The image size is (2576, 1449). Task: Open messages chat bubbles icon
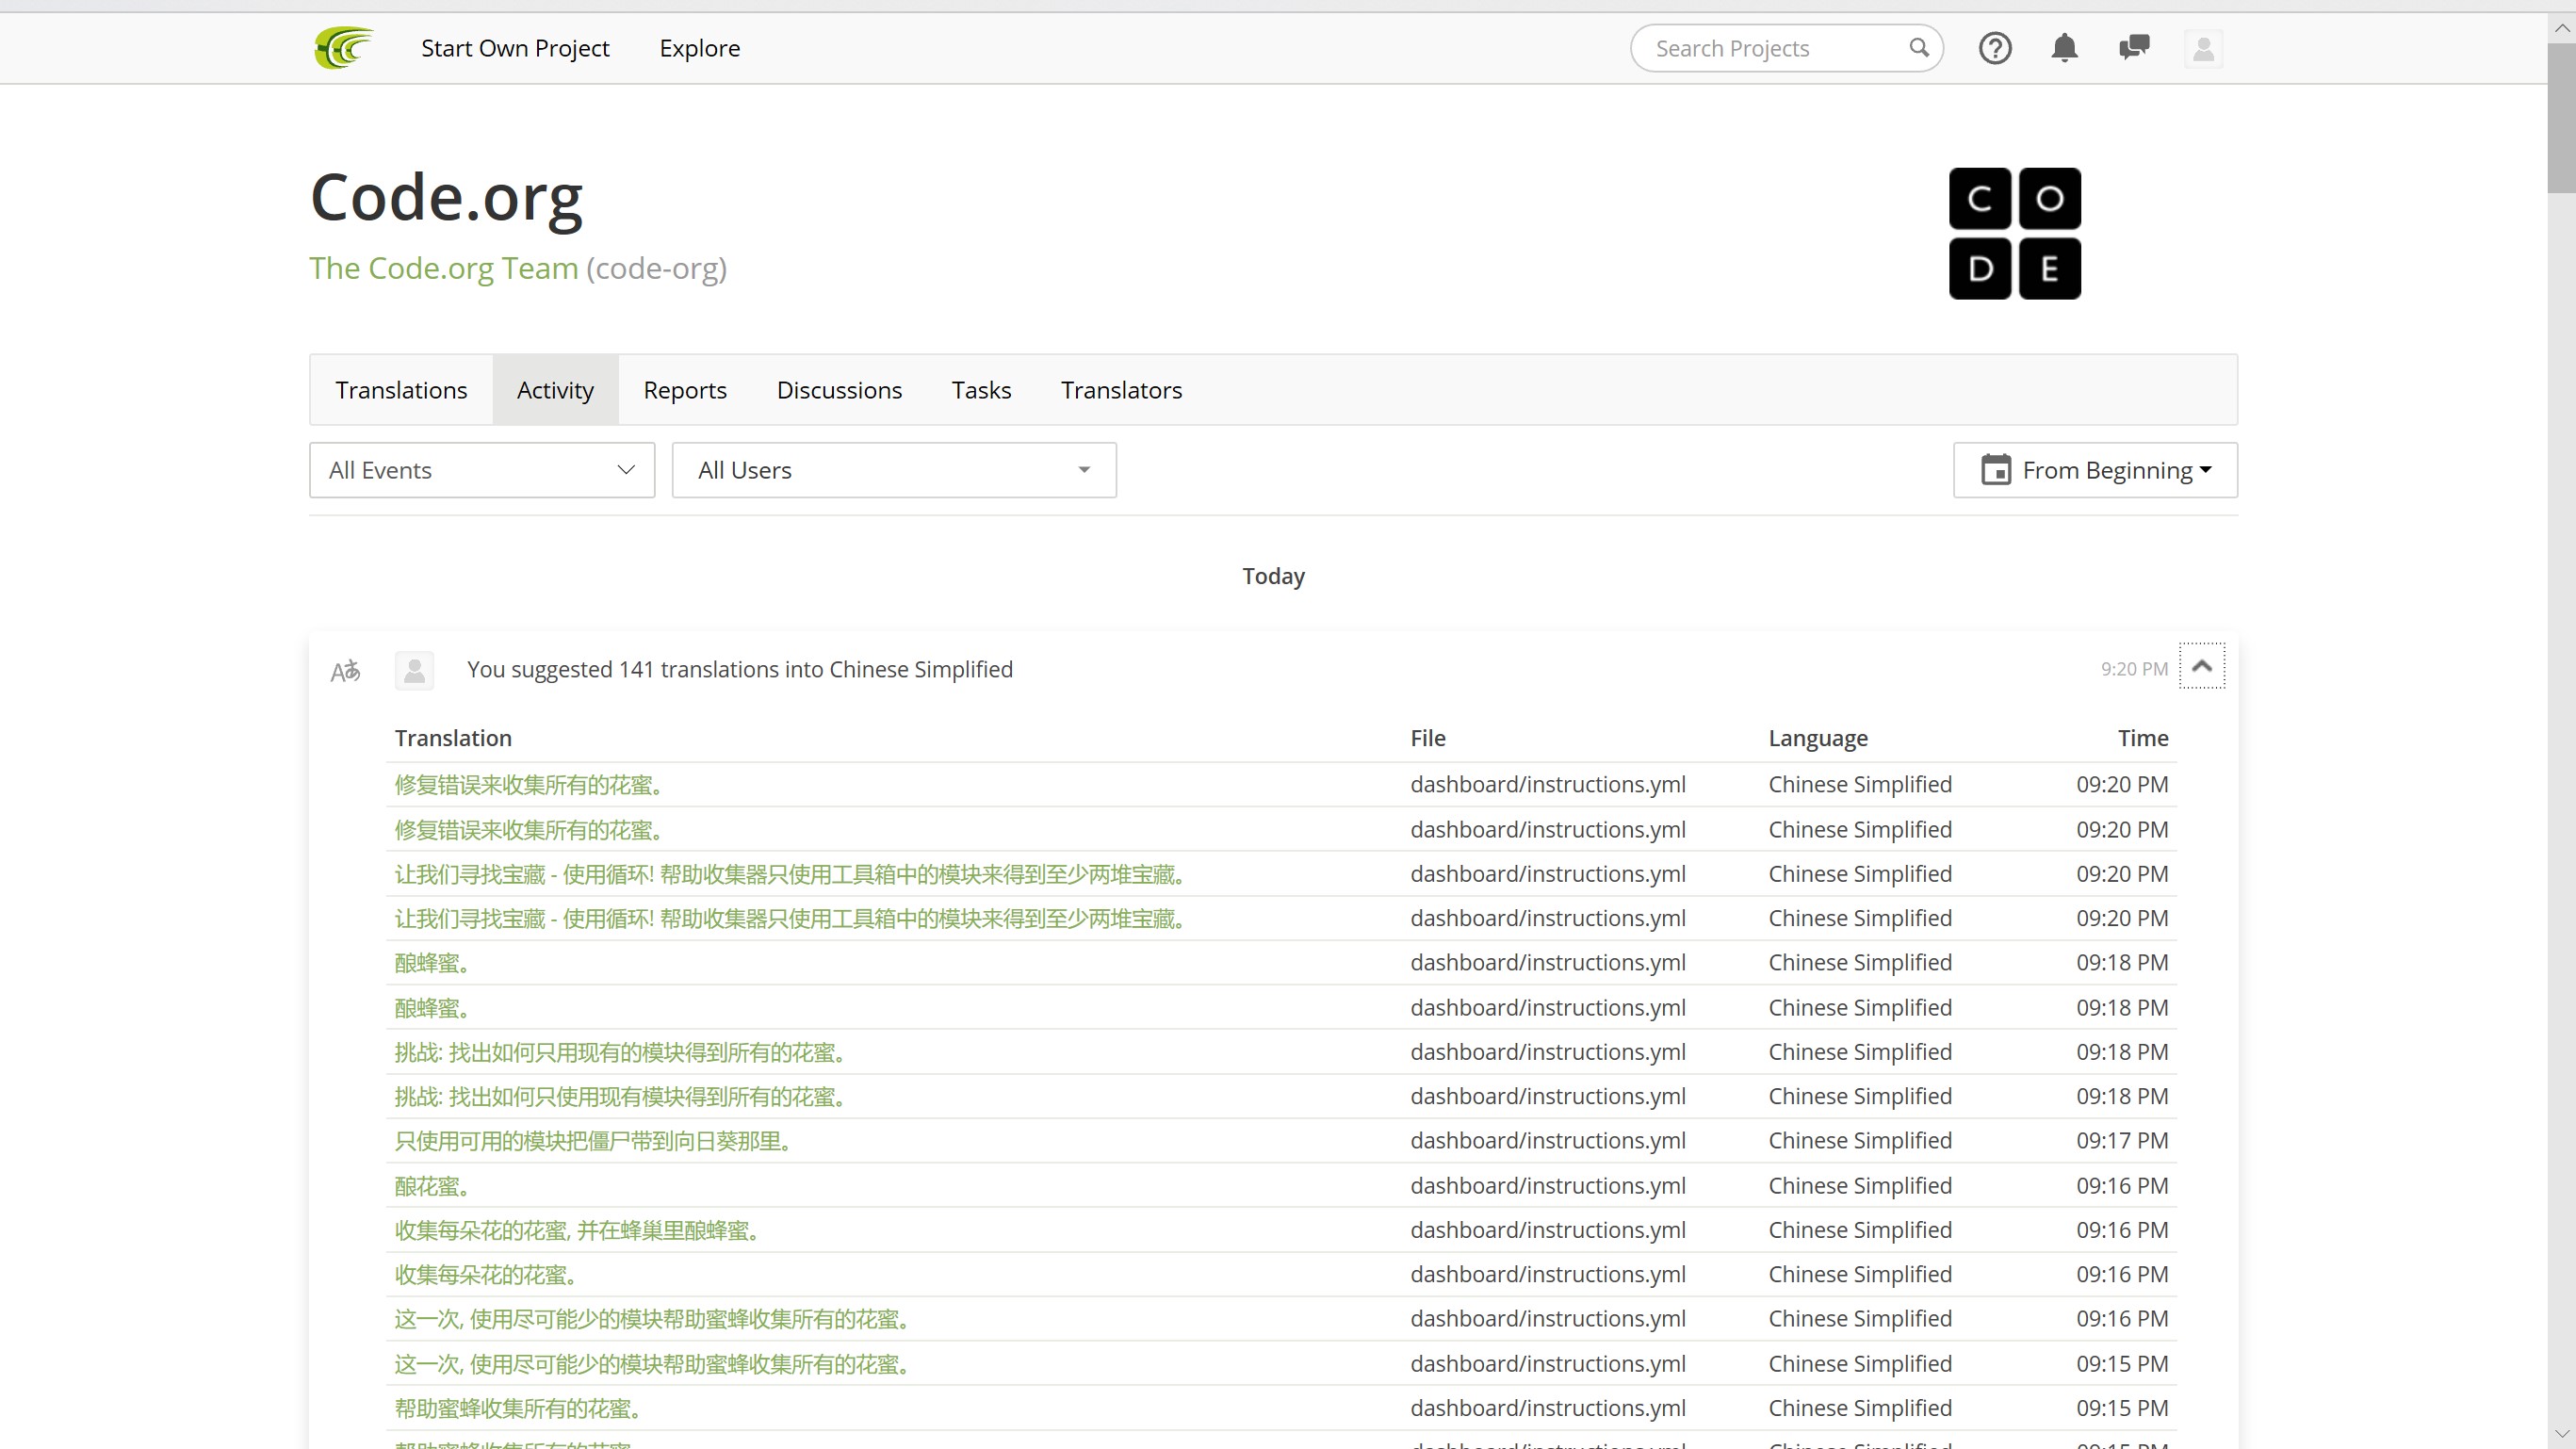click(2134, 47)
